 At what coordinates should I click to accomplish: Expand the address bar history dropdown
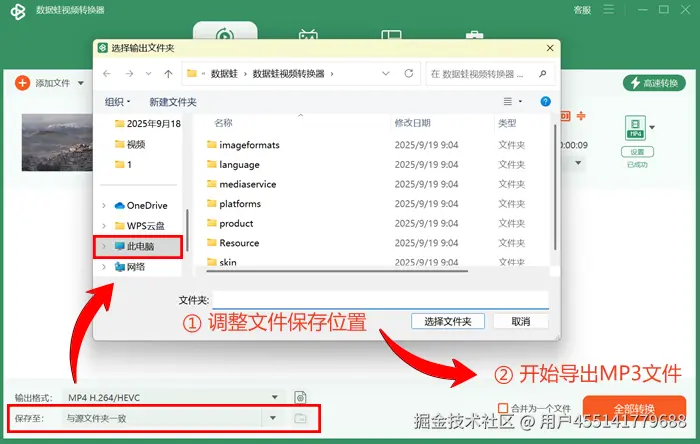tap(386, 74)
